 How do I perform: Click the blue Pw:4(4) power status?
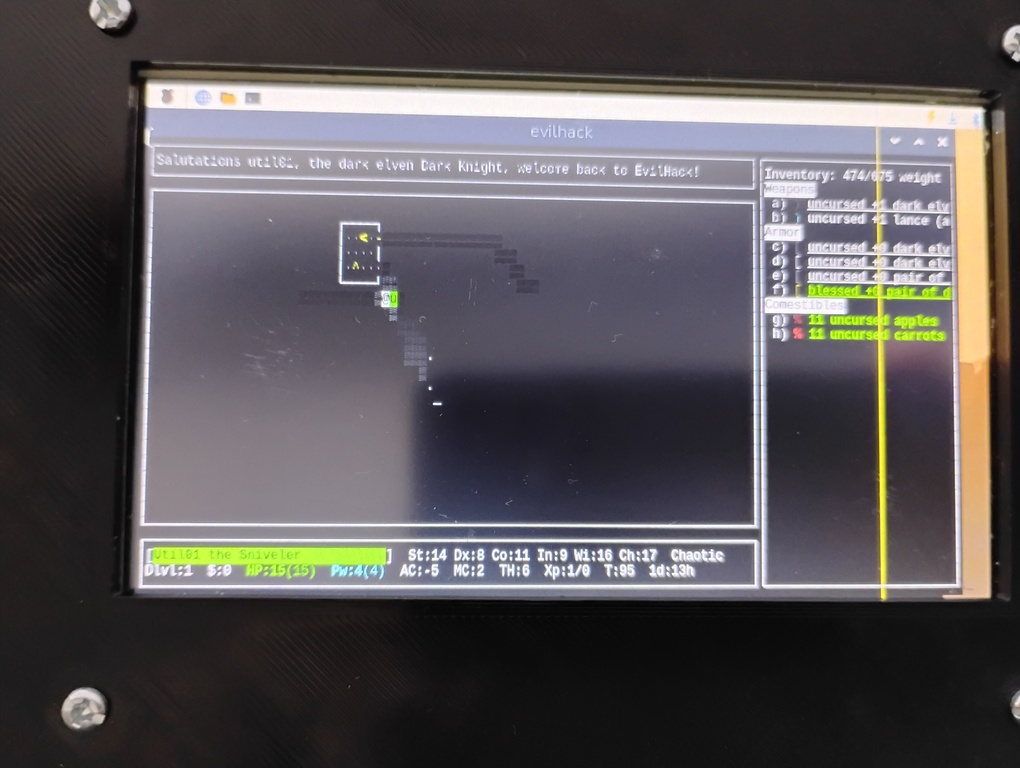[x=357, y=570]
